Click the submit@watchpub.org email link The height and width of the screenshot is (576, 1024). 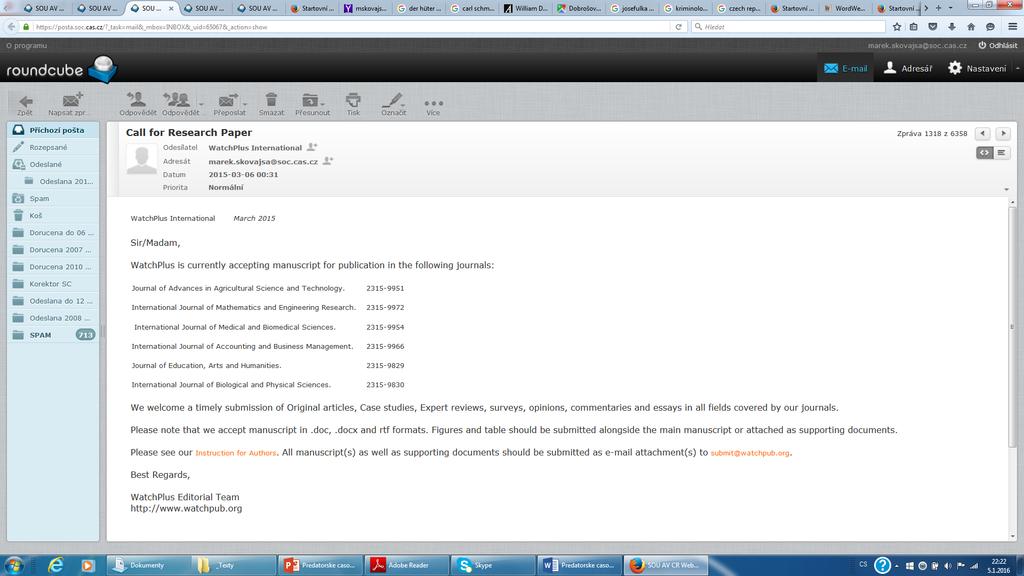[750, 453]
